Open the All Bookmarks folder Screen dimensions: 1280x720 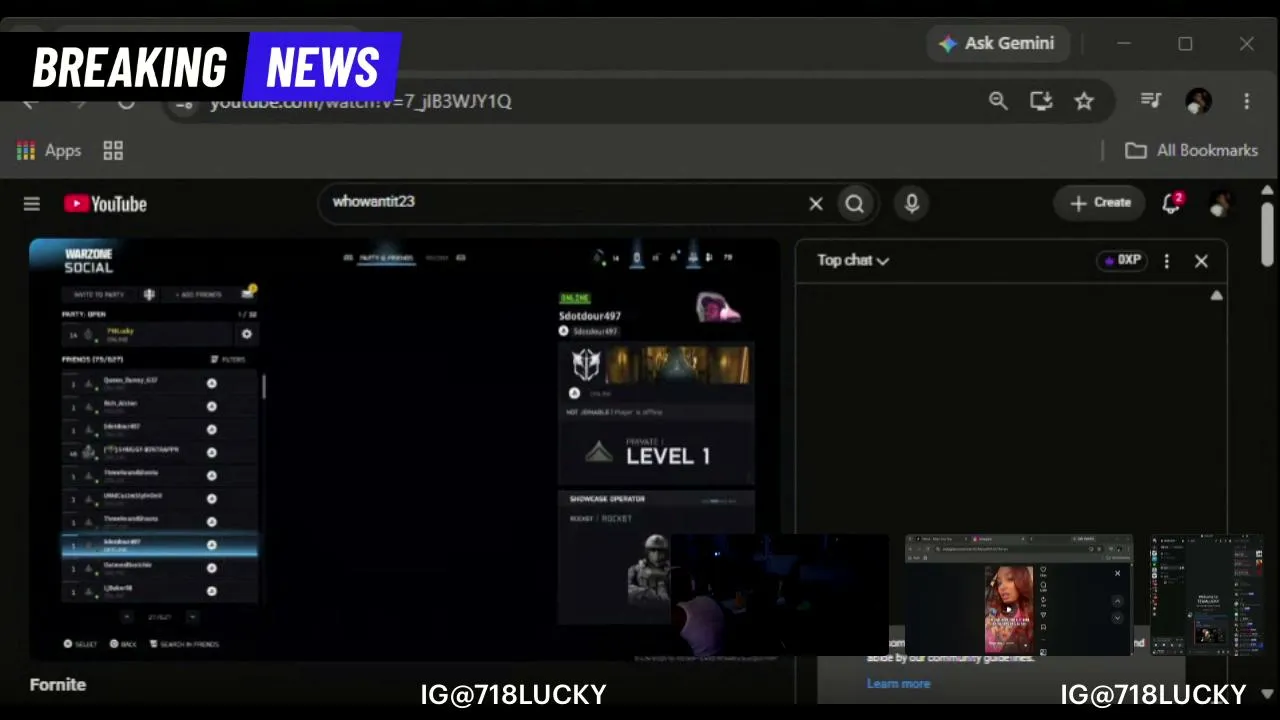pos(1191,150)
